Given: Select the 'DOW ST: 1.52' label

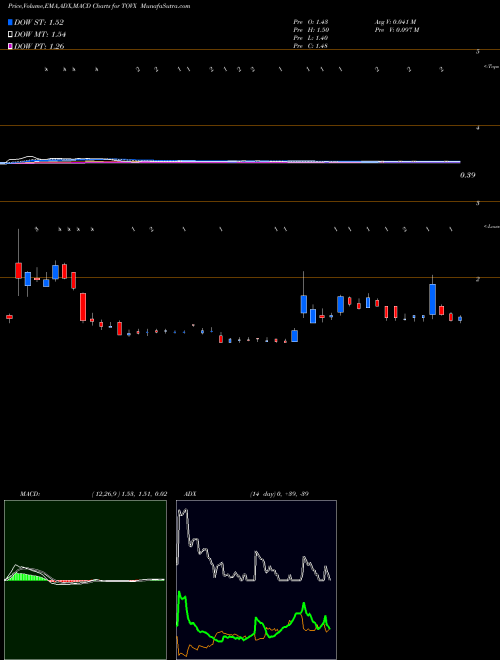Looking at the screenshot, I should (39, 23).
